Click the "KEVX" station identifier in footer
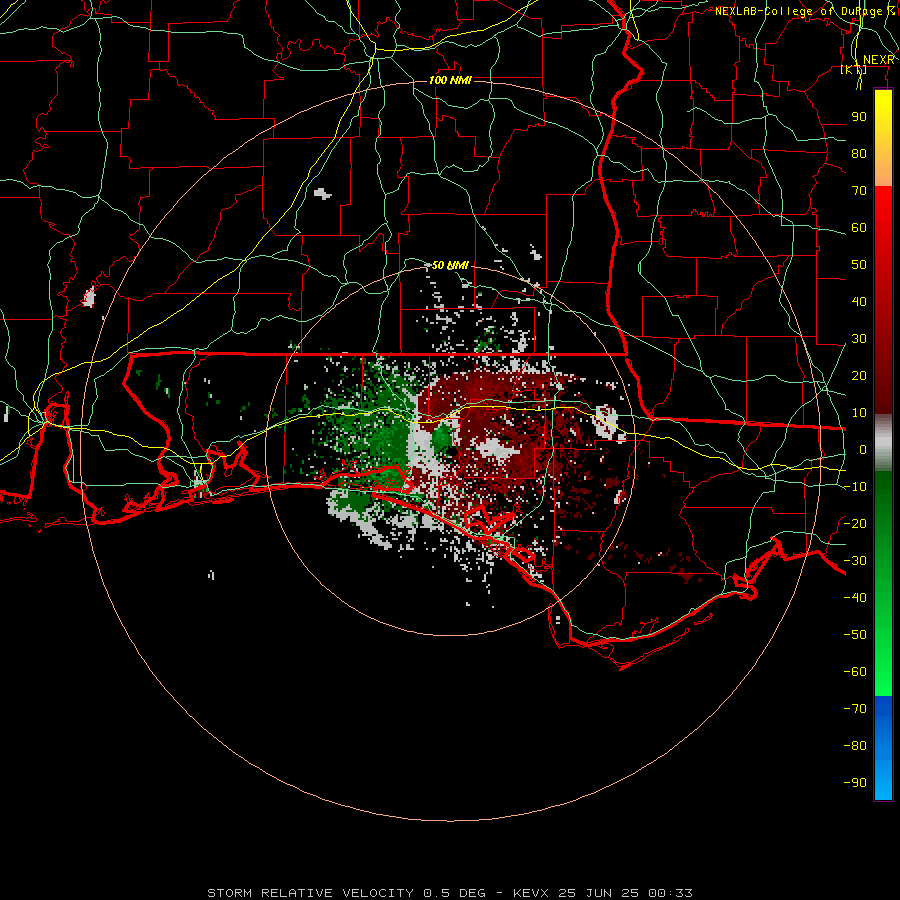The height and width of the screenshot is (900, 900). [531, 893]
